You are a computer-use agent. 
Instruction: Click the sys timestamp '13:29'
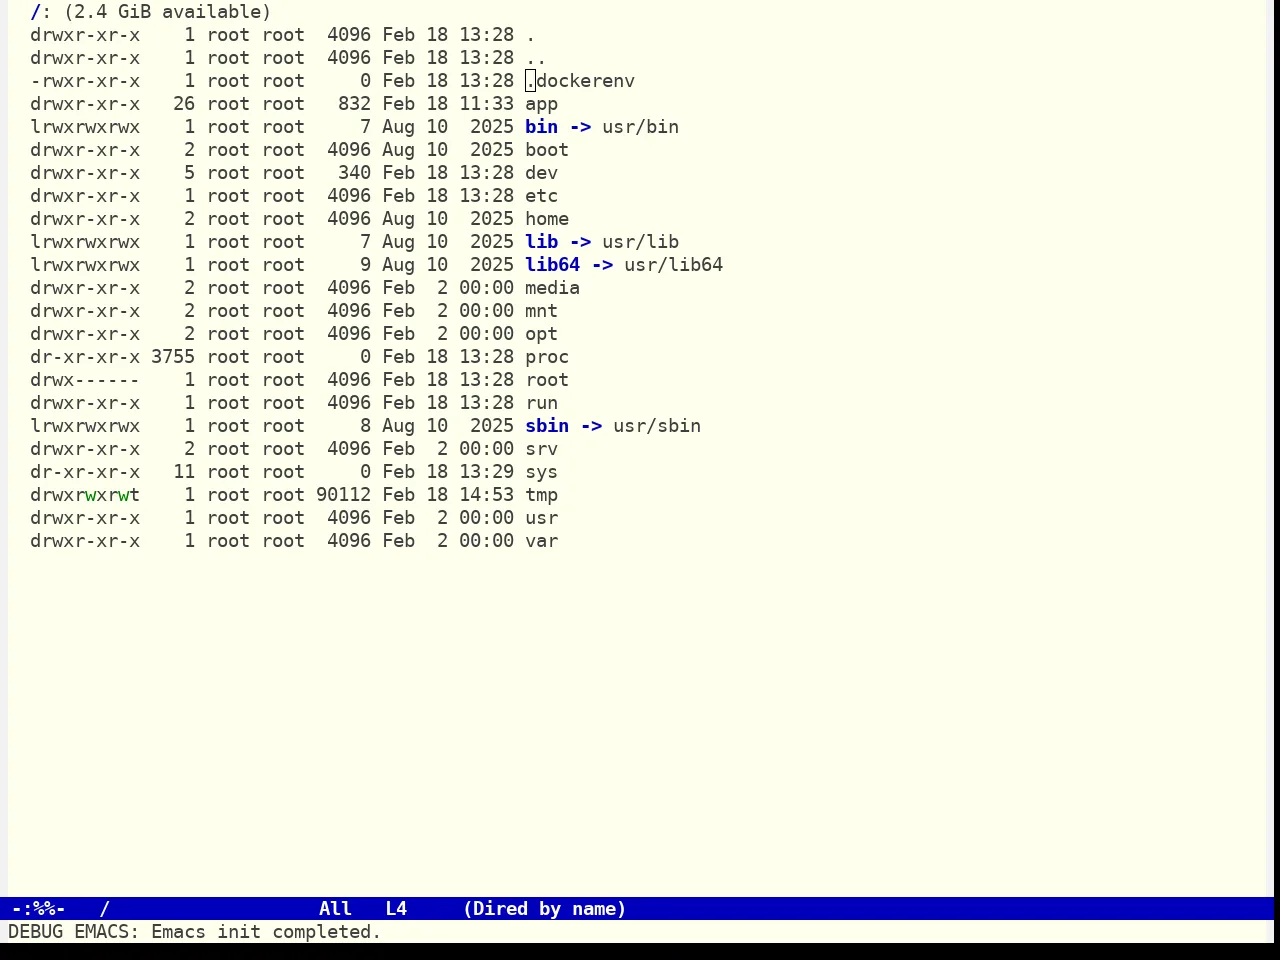tap(486, 472)
